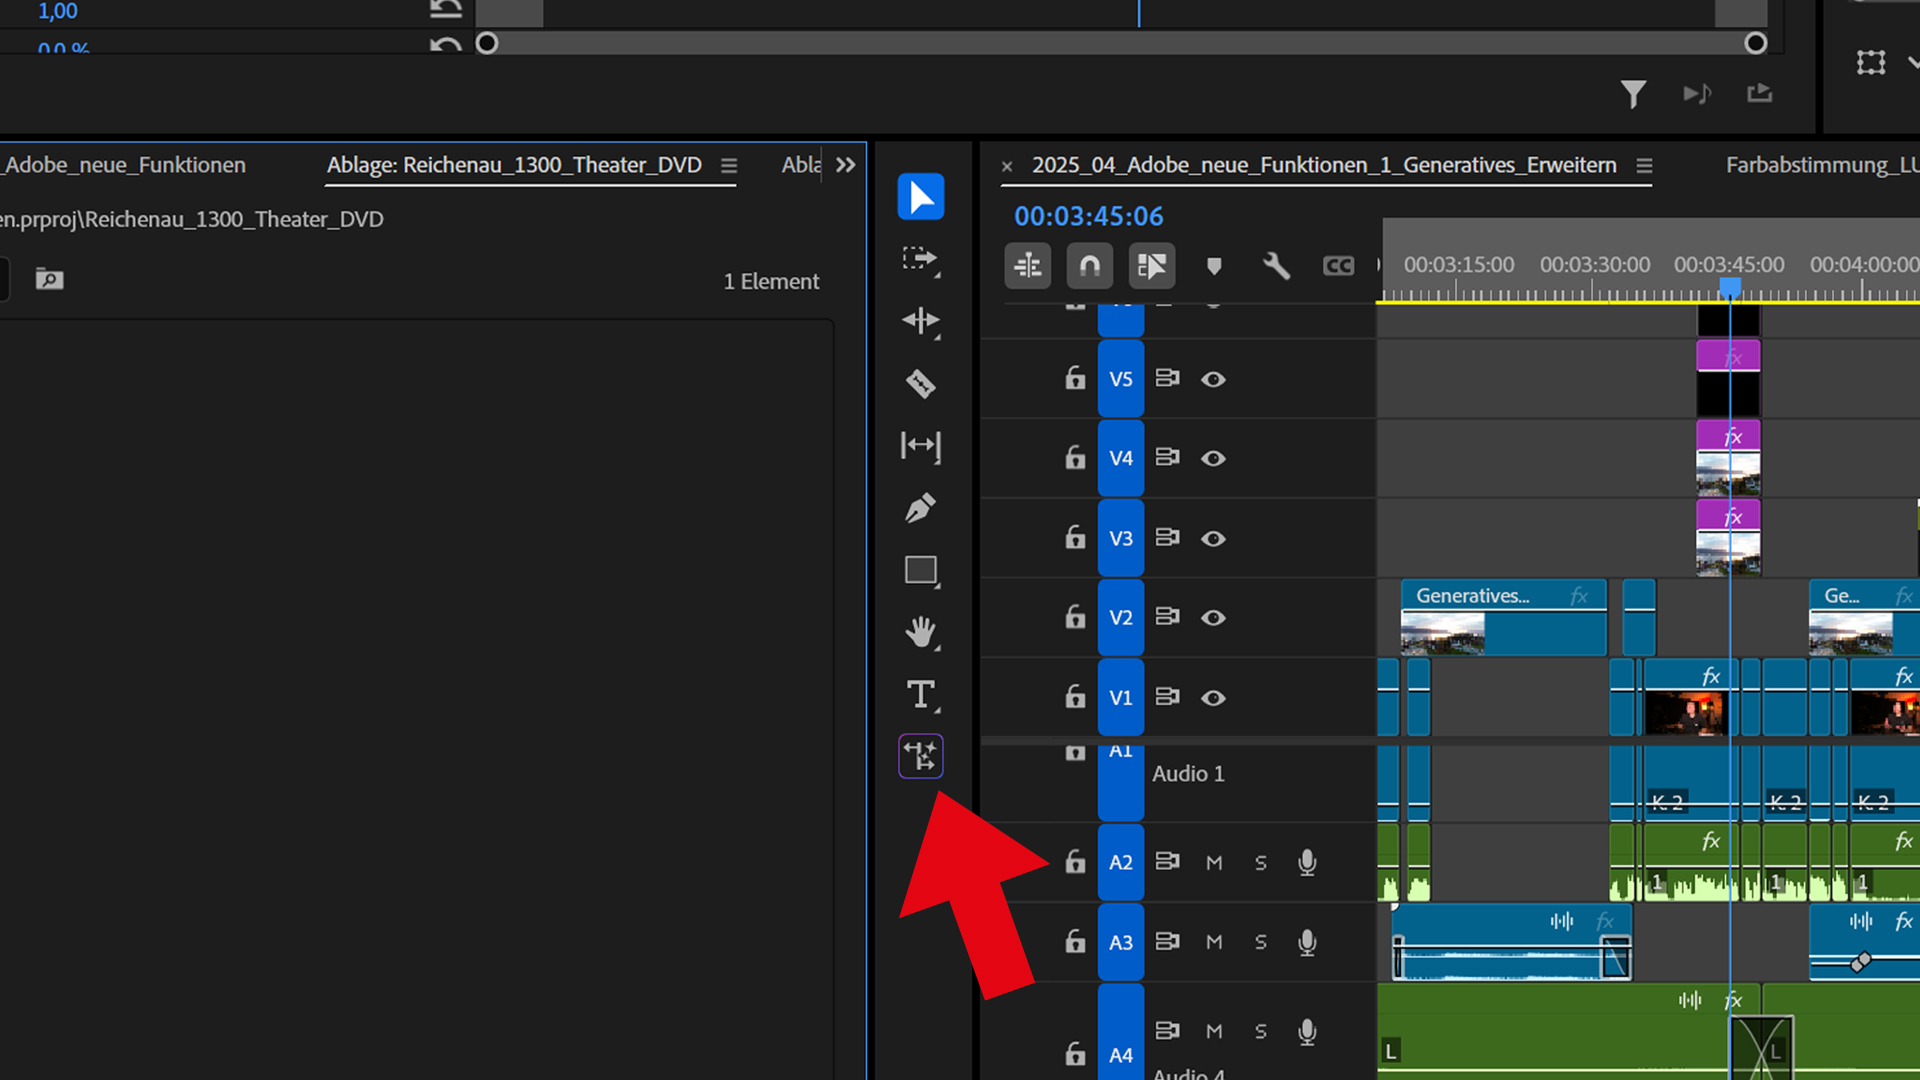
Task: Switch to Ablage: Reichenau_1300_Theater_DVD tab
Action: tap(514, 165)
